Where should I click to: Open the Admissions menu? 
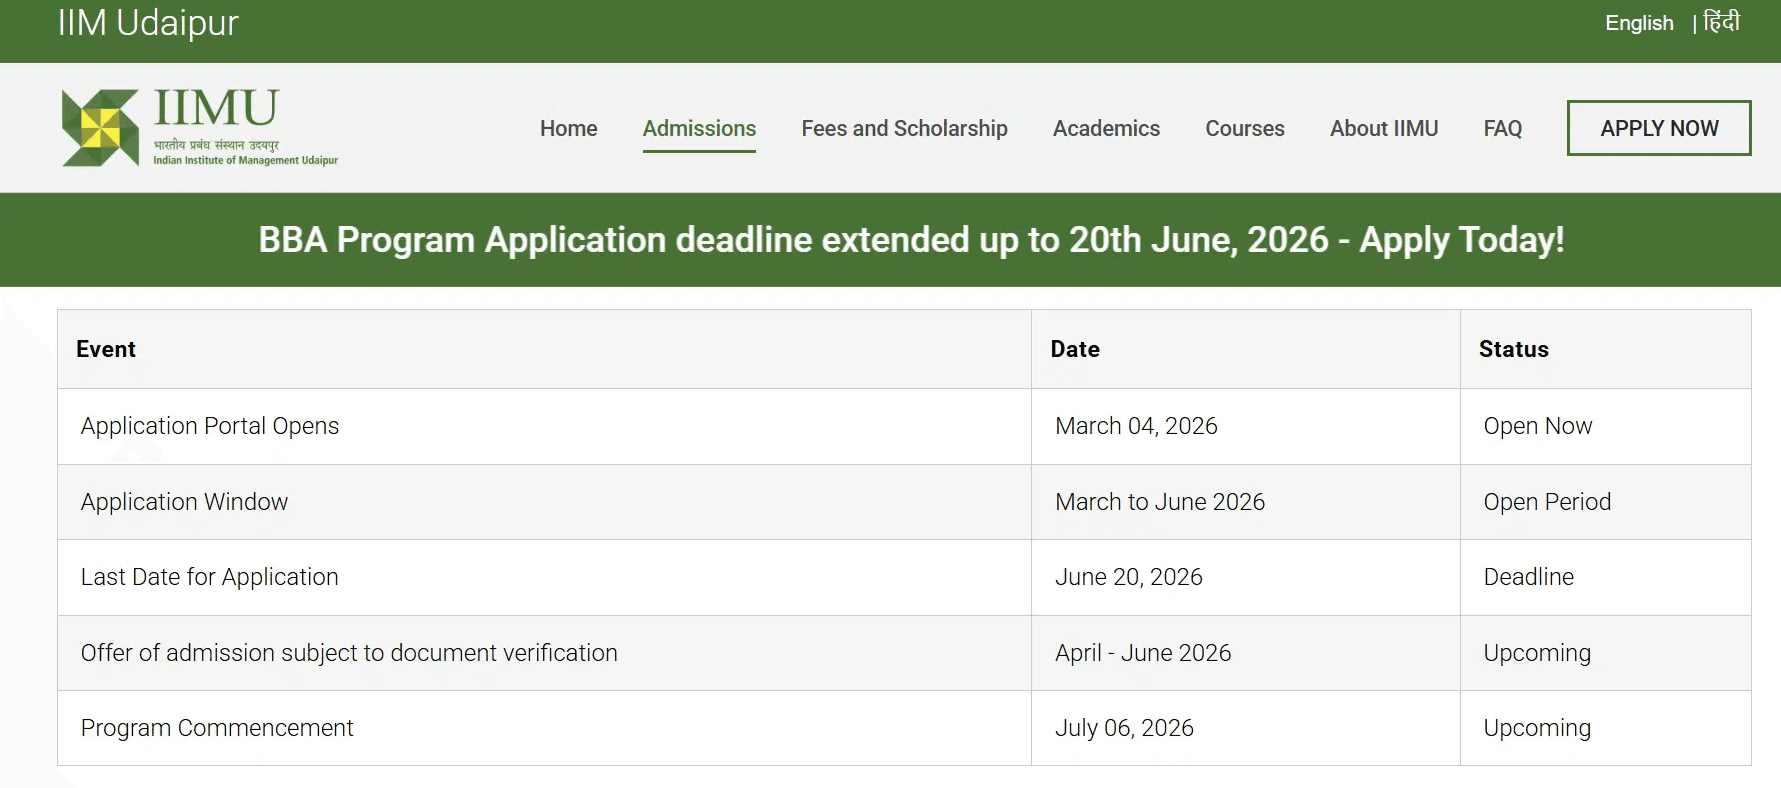click(x=699, y=128)
